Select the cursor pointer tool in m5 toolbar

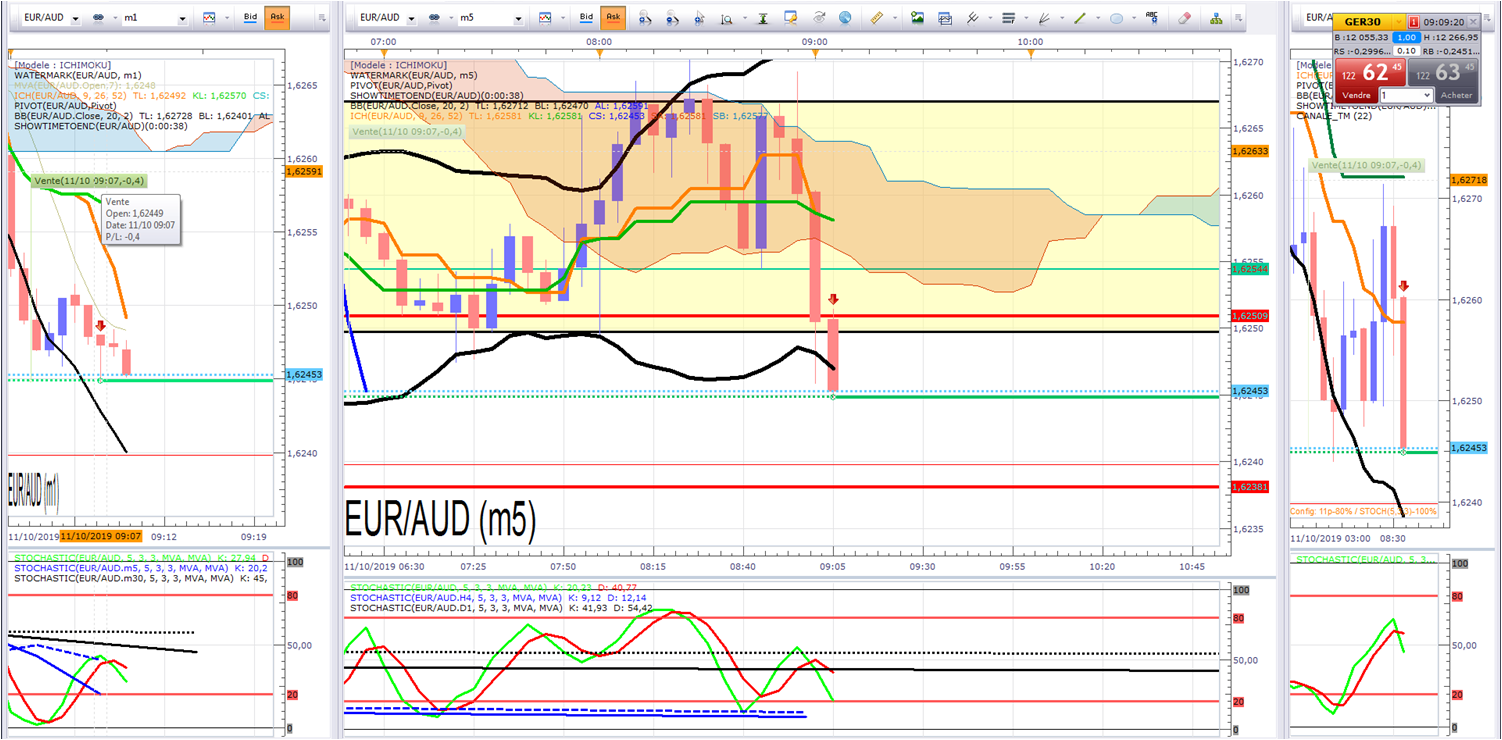point(701,18)
